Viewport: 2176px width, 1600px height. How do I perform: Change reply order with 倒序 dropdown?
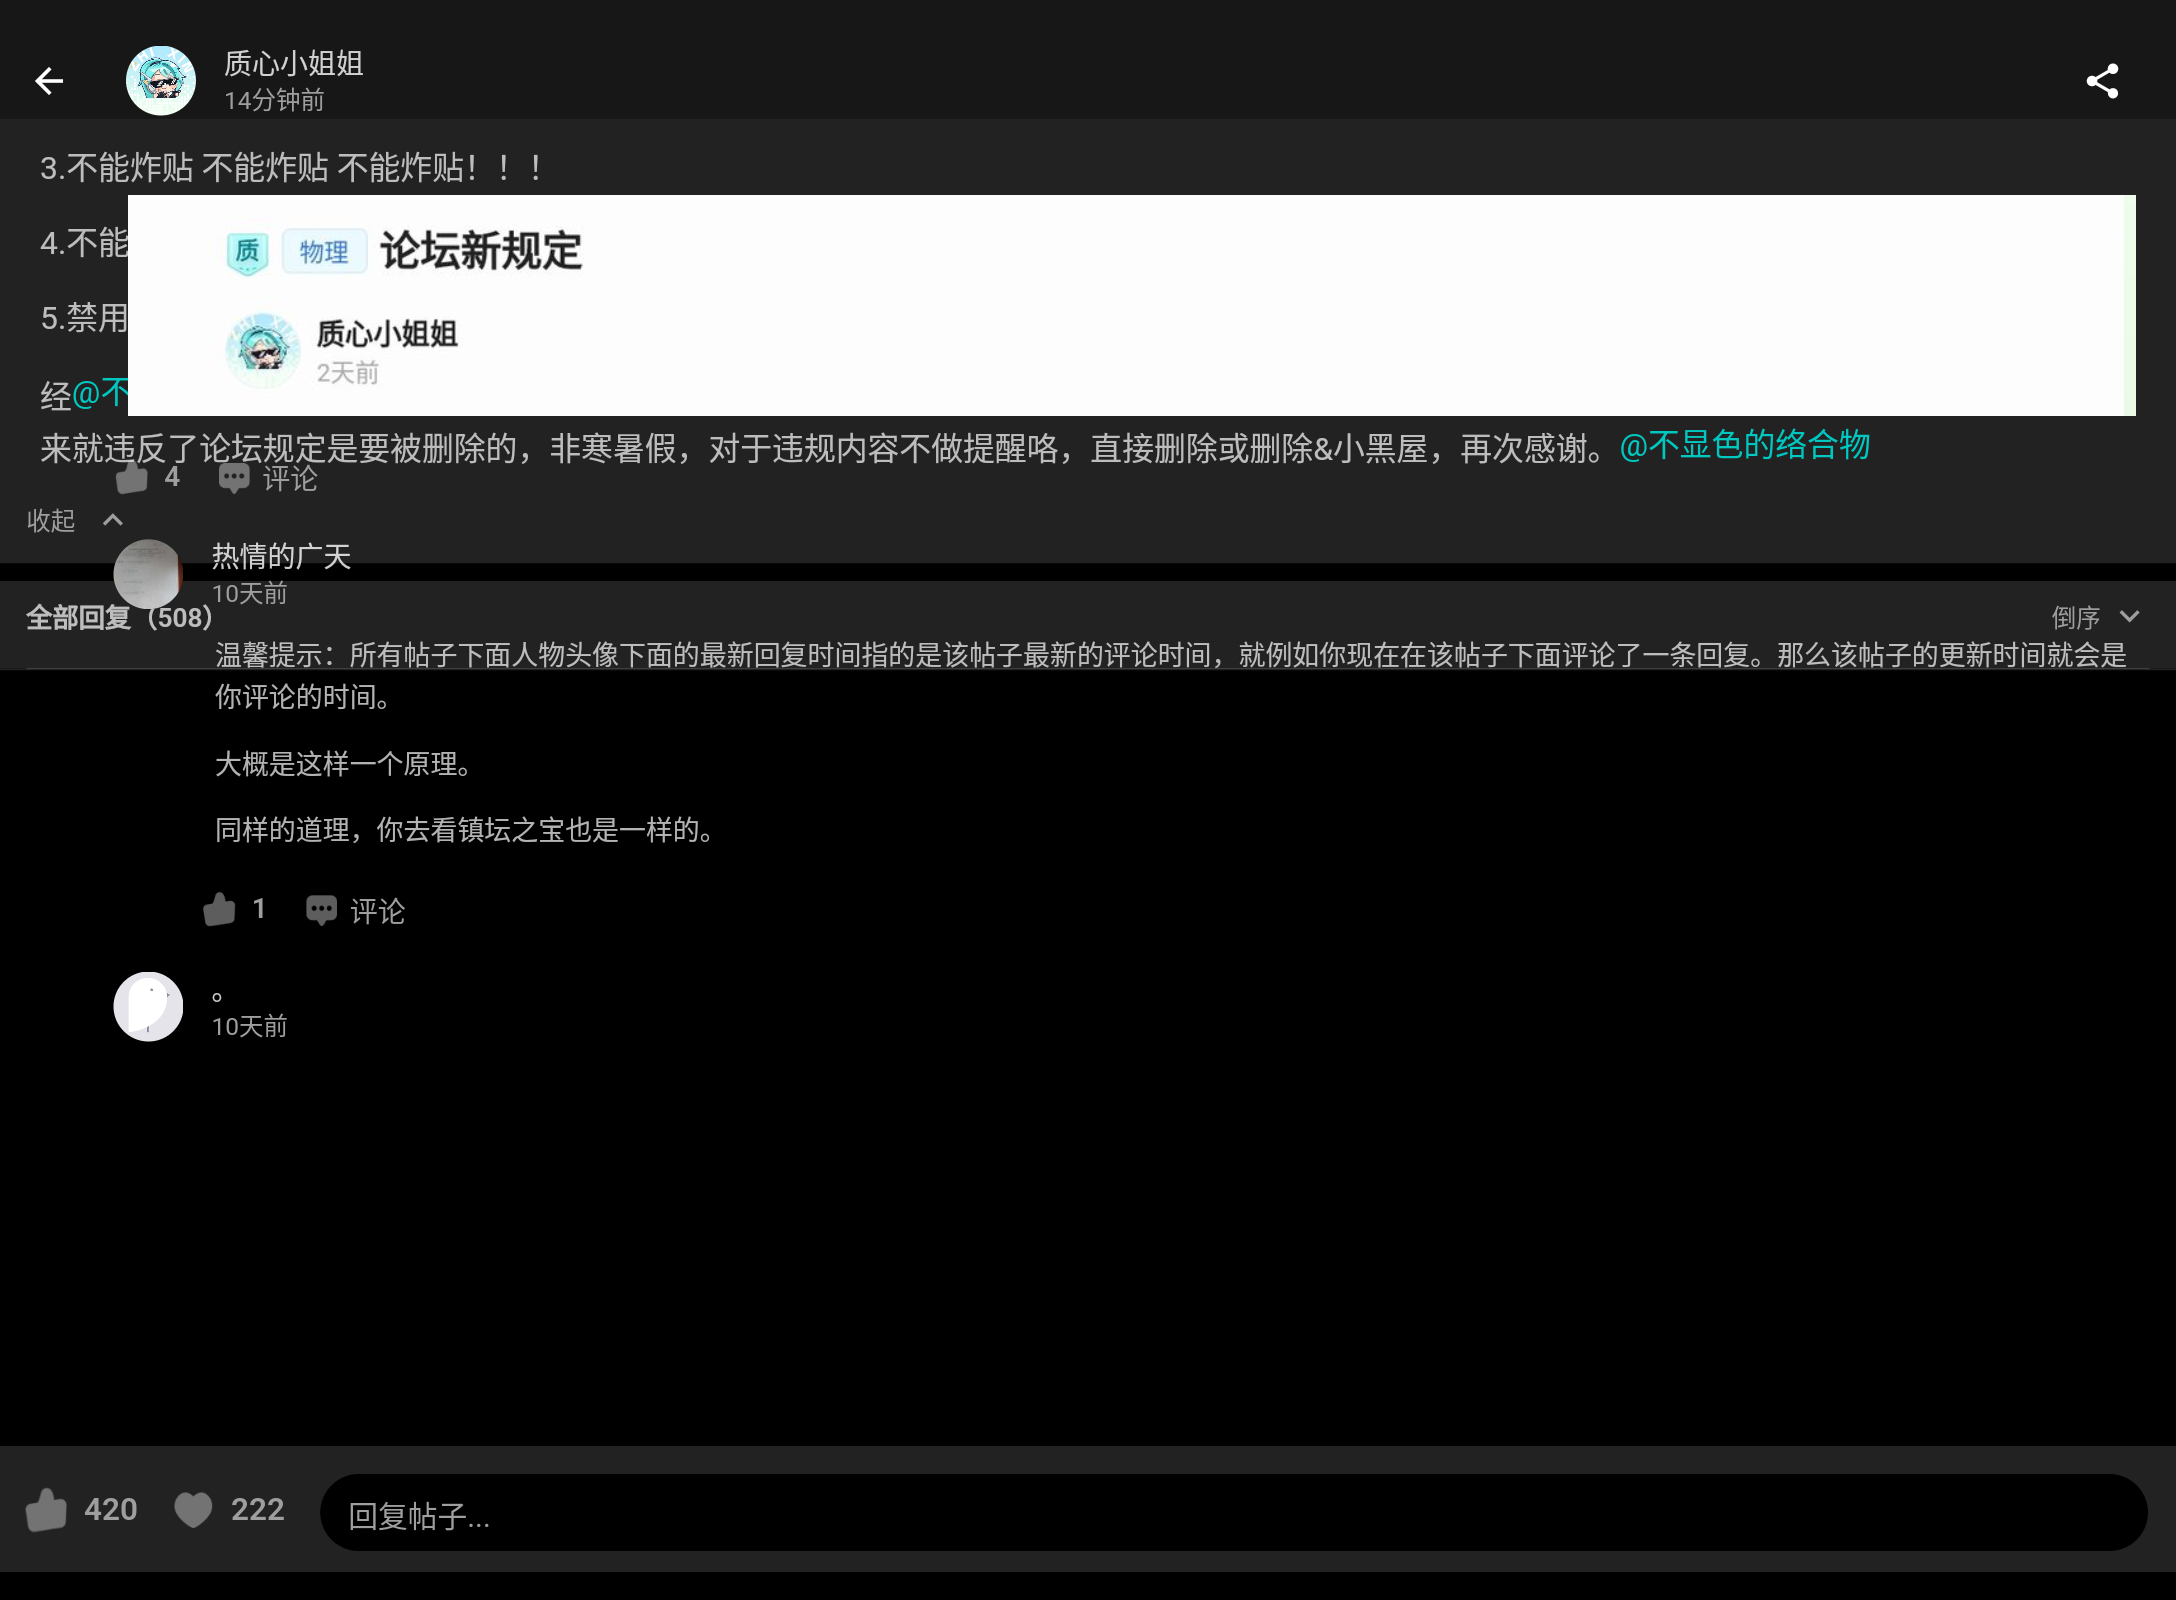click(x=2095, y=617)
